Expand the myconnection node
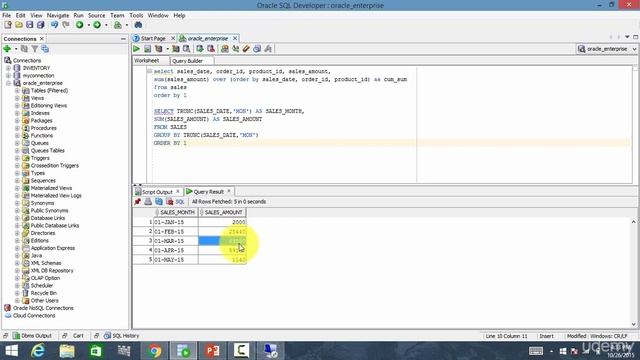Image resolution: width=640 pixels, height=360 pixels. pyautogui.click(x=8, y=76)
